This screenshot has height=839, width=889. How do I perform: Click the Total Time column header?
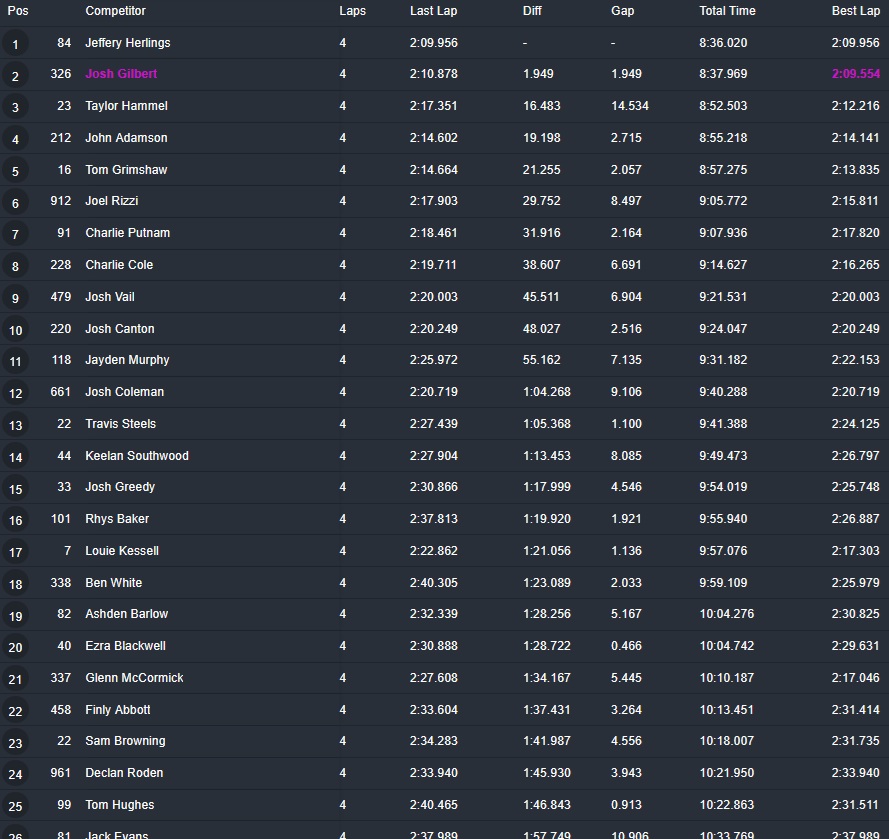727,11
